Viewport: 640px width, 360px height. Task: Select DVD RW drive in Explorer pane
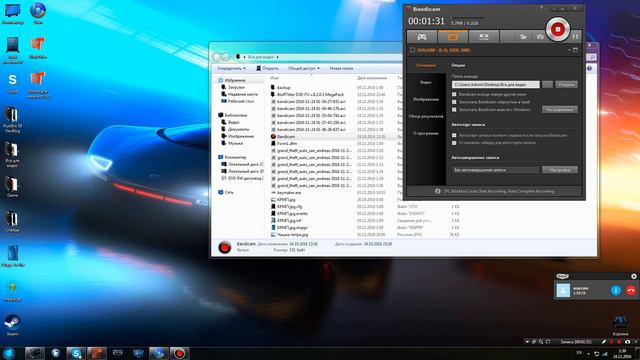(242, 178)
